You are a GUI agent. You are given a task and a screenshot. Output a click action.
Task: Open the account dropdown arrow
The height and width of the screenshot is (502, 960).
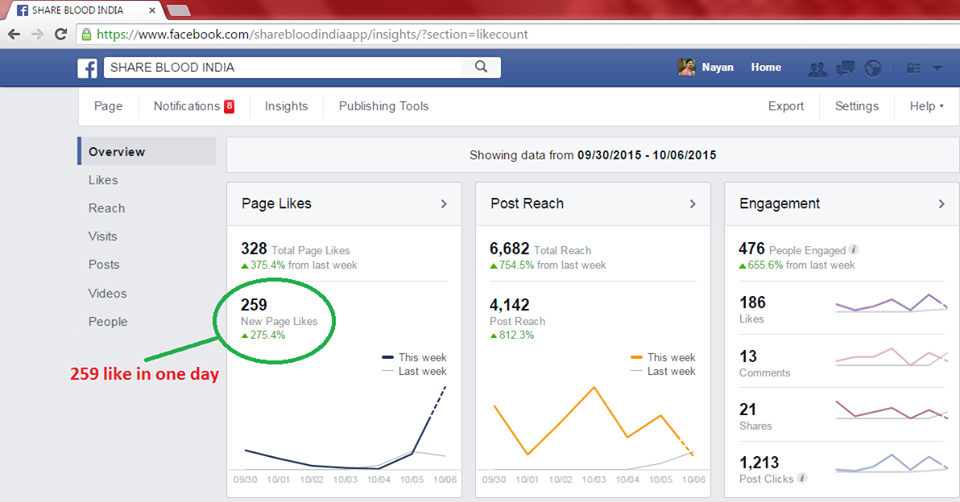tap(937, 68)
